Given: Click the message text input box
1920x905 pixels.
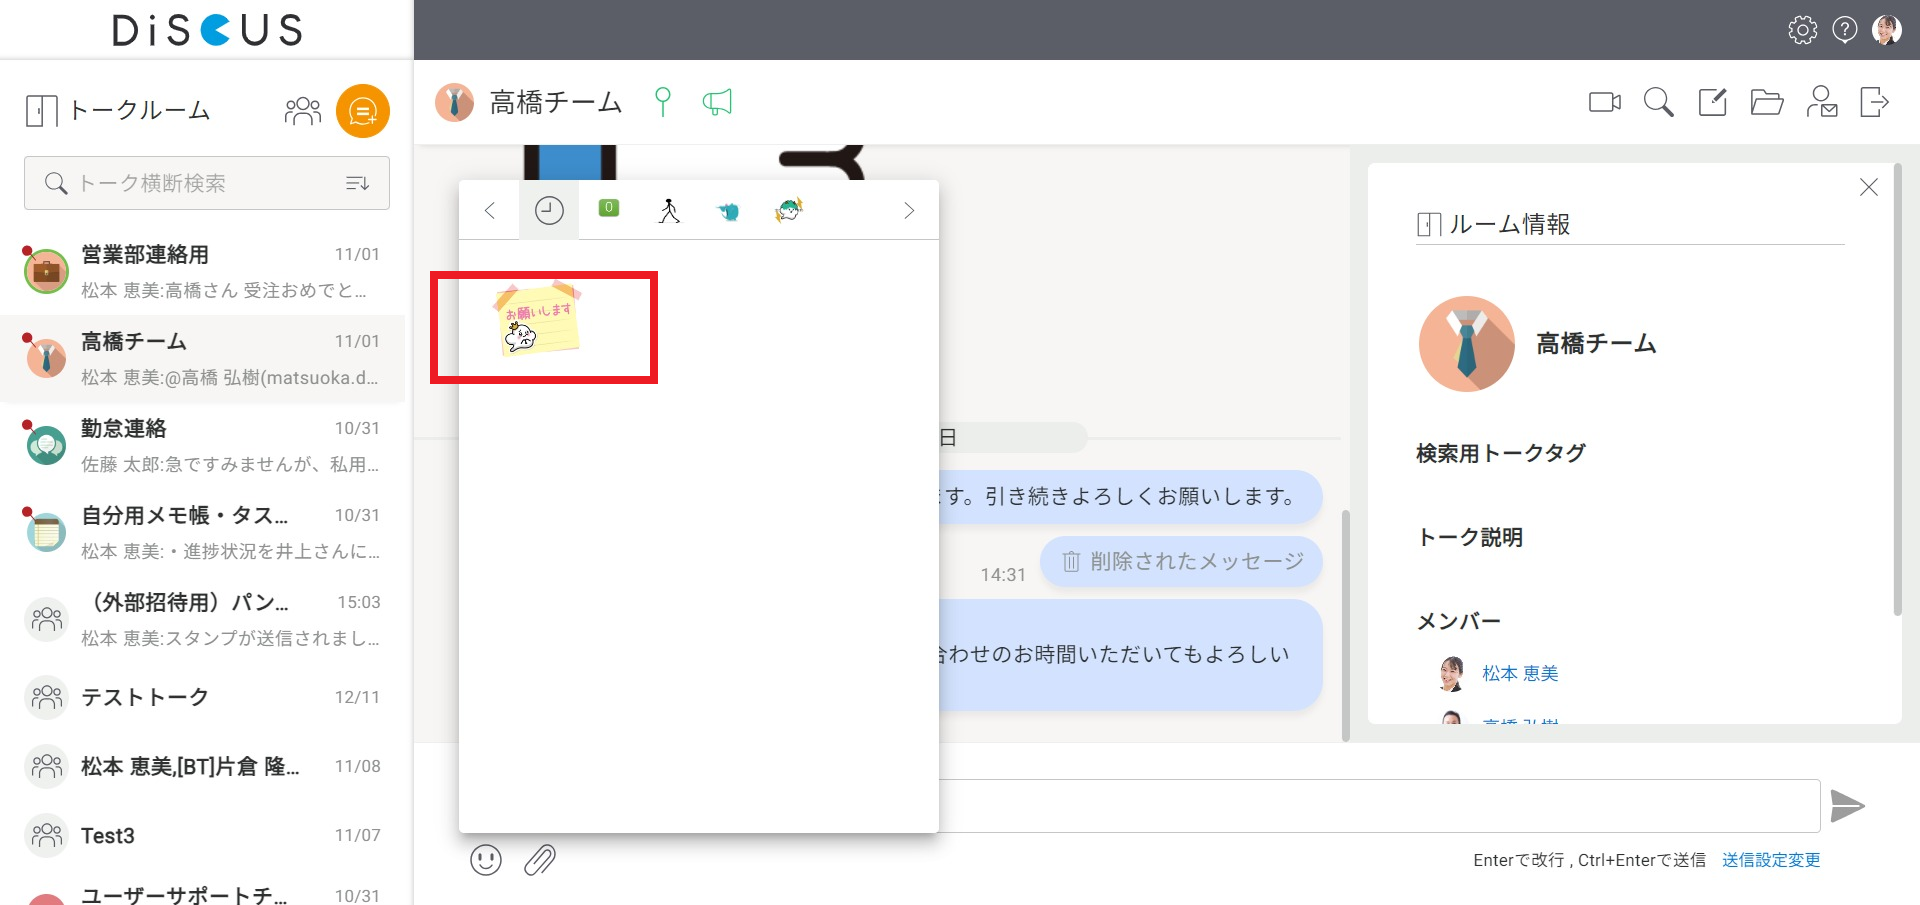Looking at the screenshot, I should coord(1379,806).
